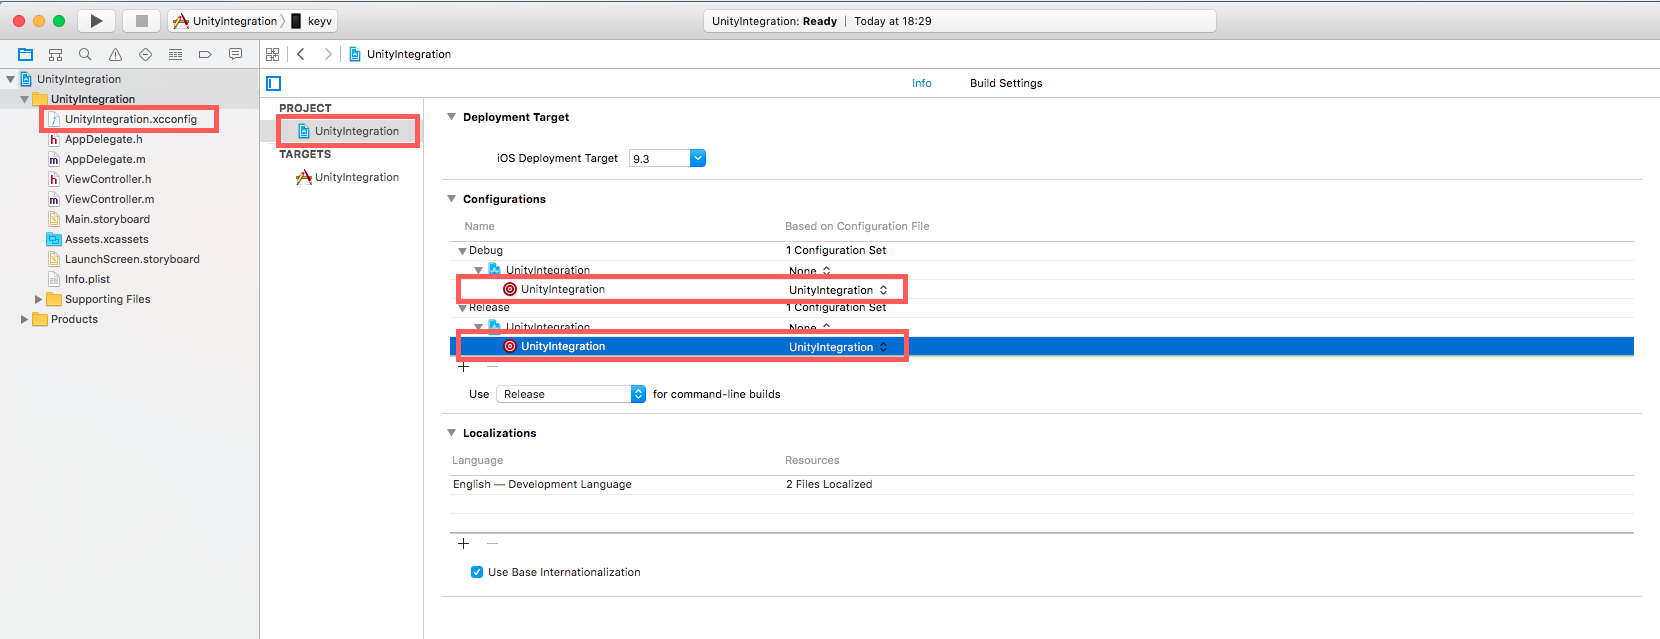Viewport: 1660px width, 639px height.
Task: Choose the keyv device destination
Action: [x=312, y=21]
